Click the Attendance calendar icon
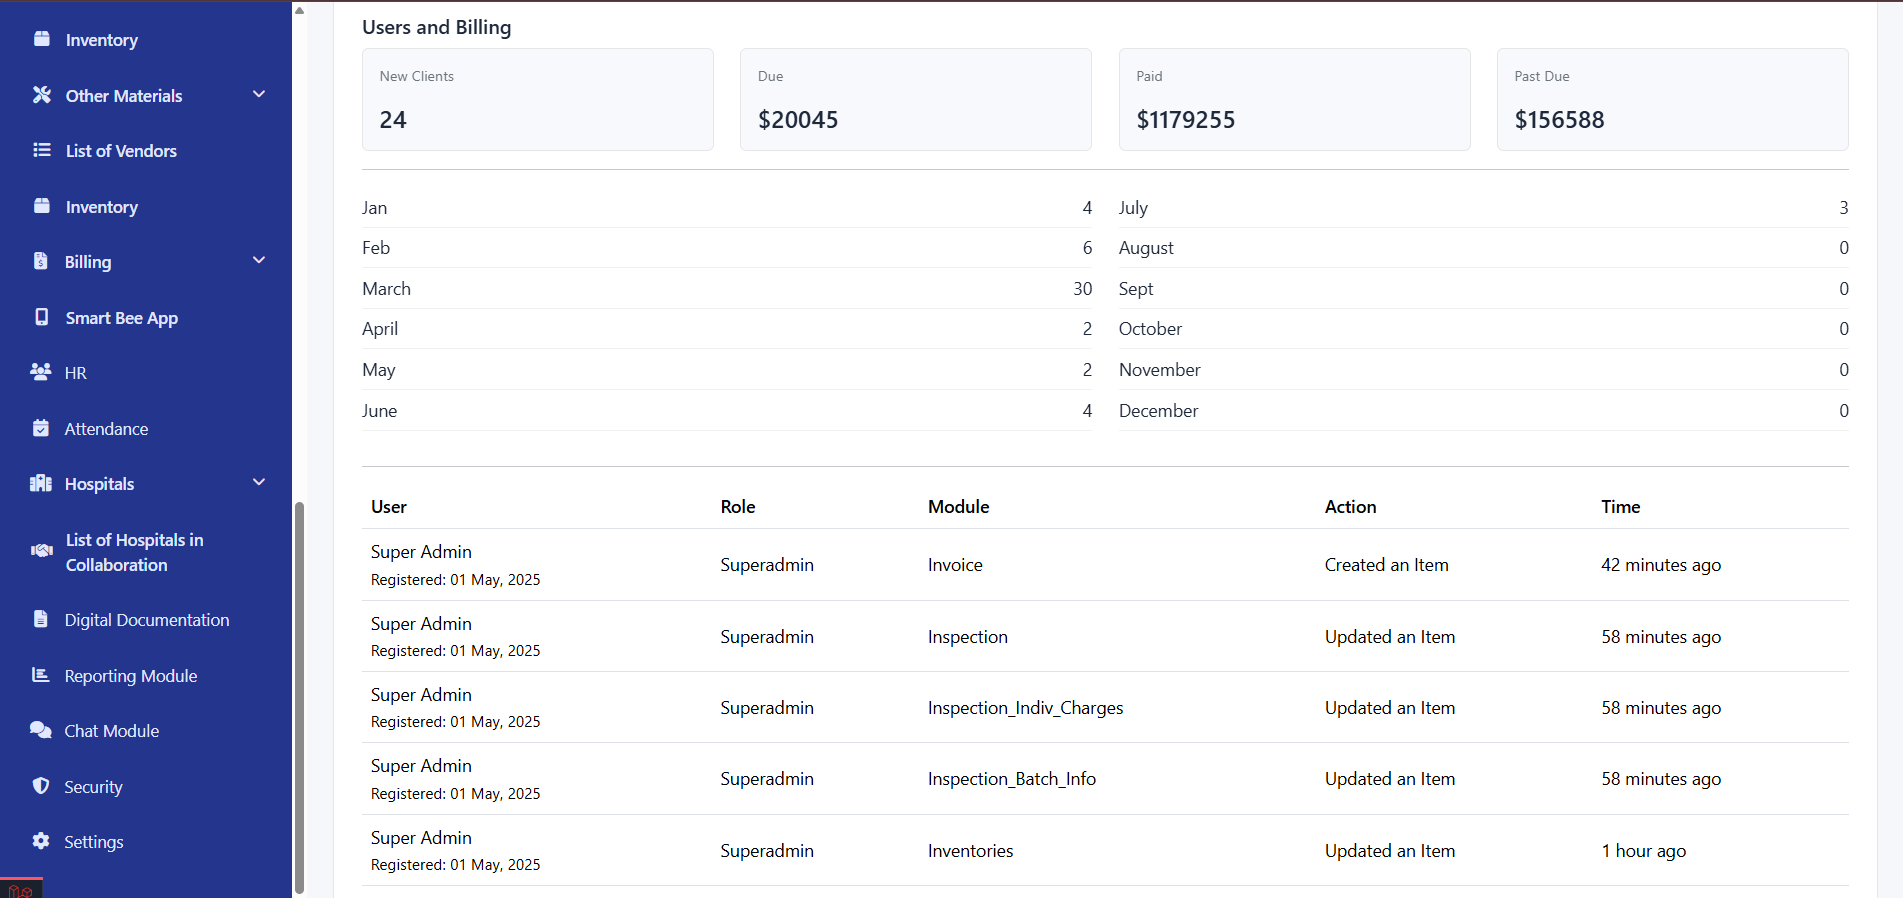The image size is (1903, 898). pyautogui.click(x=41, y=428)
